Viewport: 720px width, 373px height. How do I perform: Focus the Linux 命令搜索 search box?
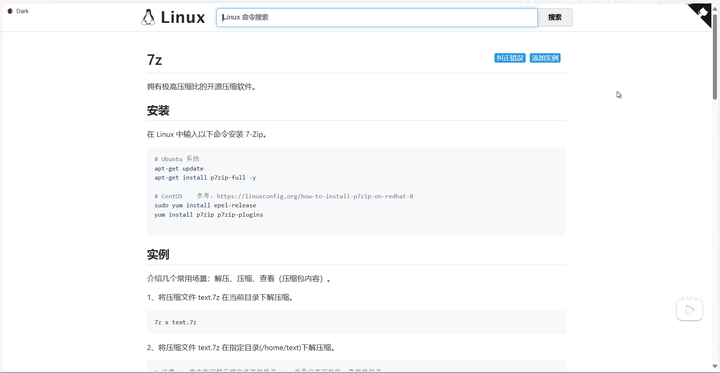(377, 17)
